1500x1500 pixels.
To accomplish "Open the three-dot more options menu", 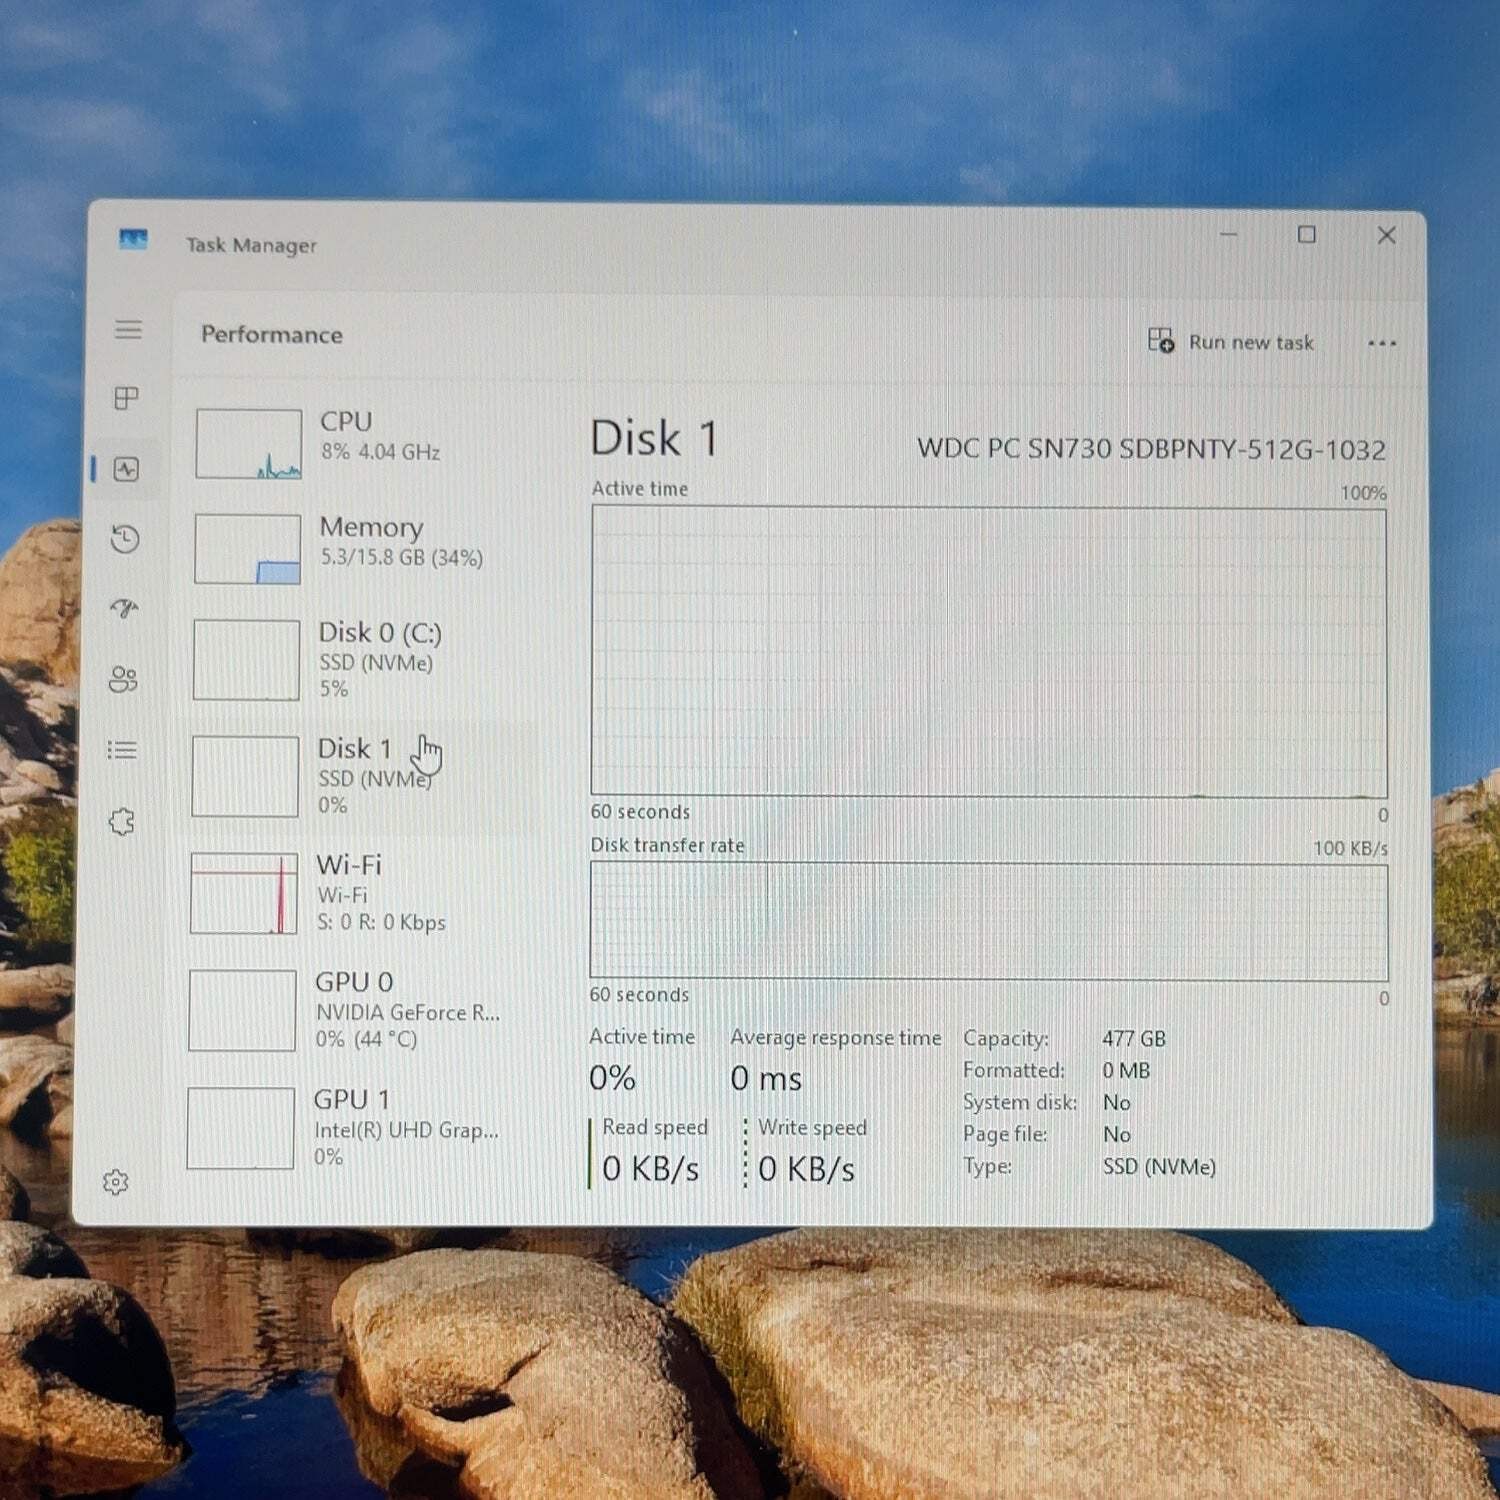I will pos(1382,343).
